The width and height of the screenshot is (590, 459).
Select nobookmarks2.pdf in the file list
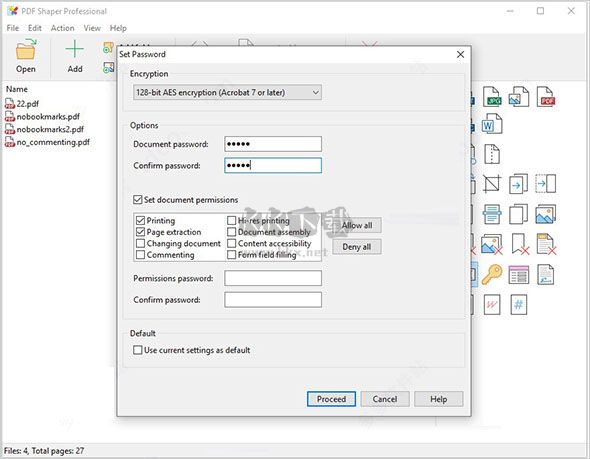(44, 129)
